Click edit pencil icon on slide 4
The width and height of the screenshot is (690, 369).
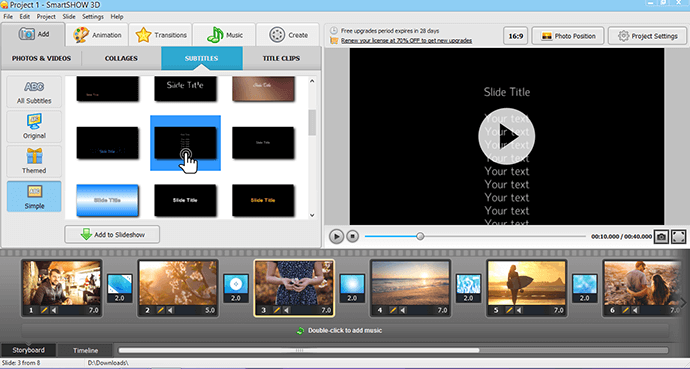pos(393,310)
